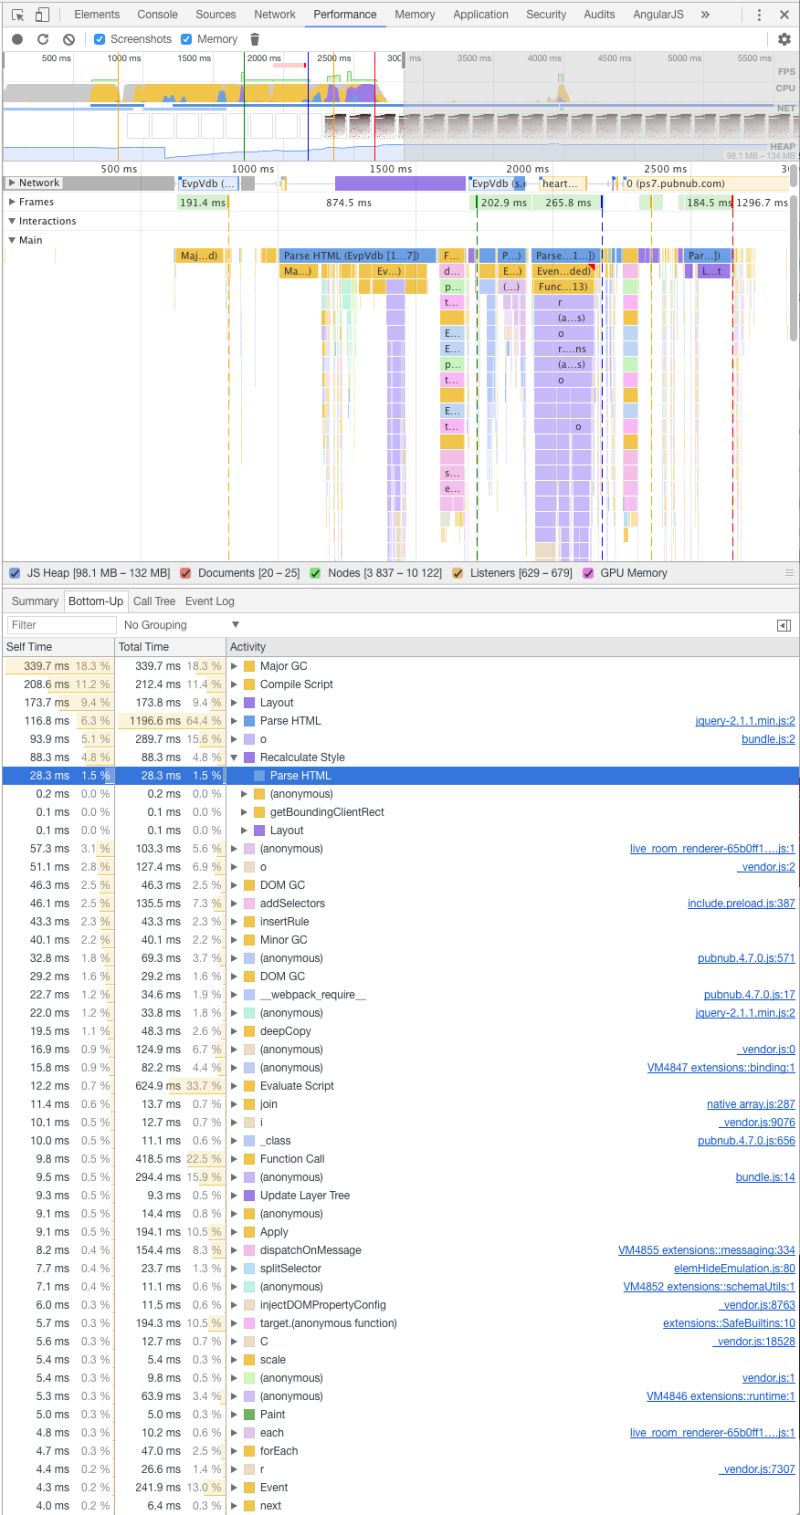This screenshot has height=1515, width=800.
Task: Collapse the Main flame chart section
Action: 10,240
